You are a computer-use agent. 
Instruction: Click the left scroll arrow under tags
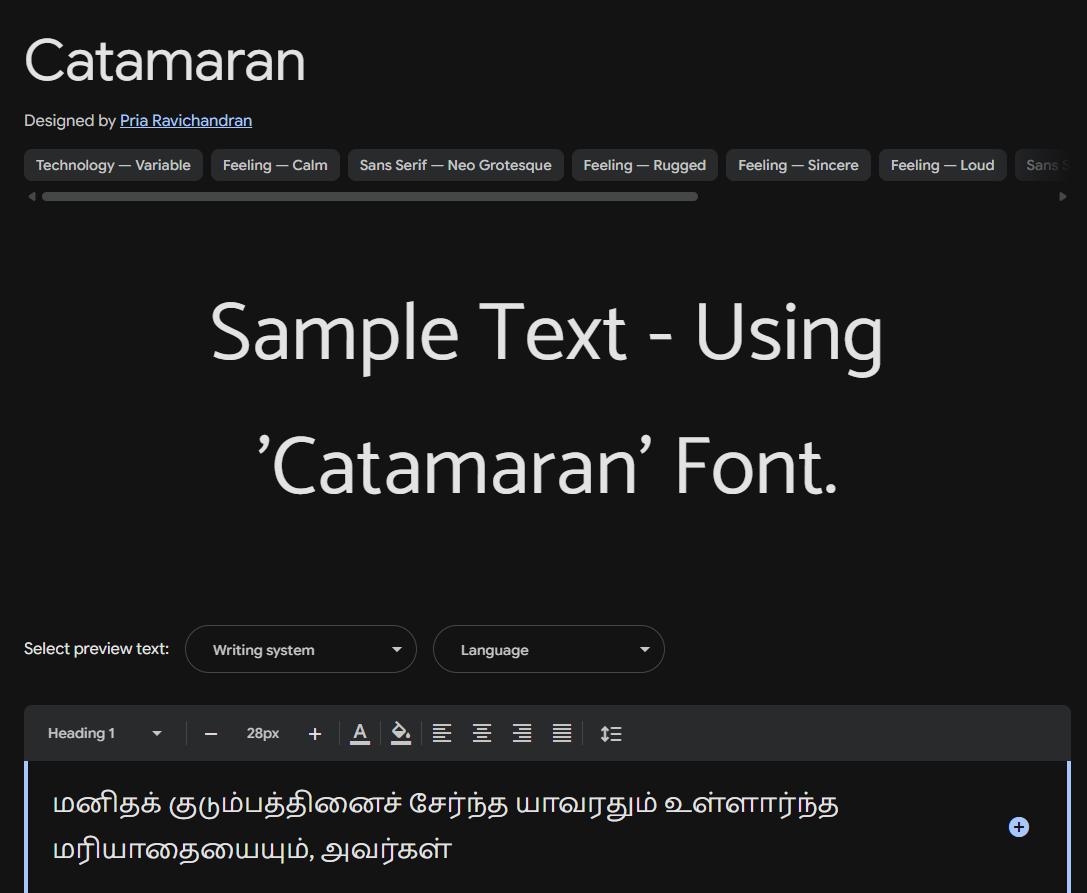click(x=31, y=197)
